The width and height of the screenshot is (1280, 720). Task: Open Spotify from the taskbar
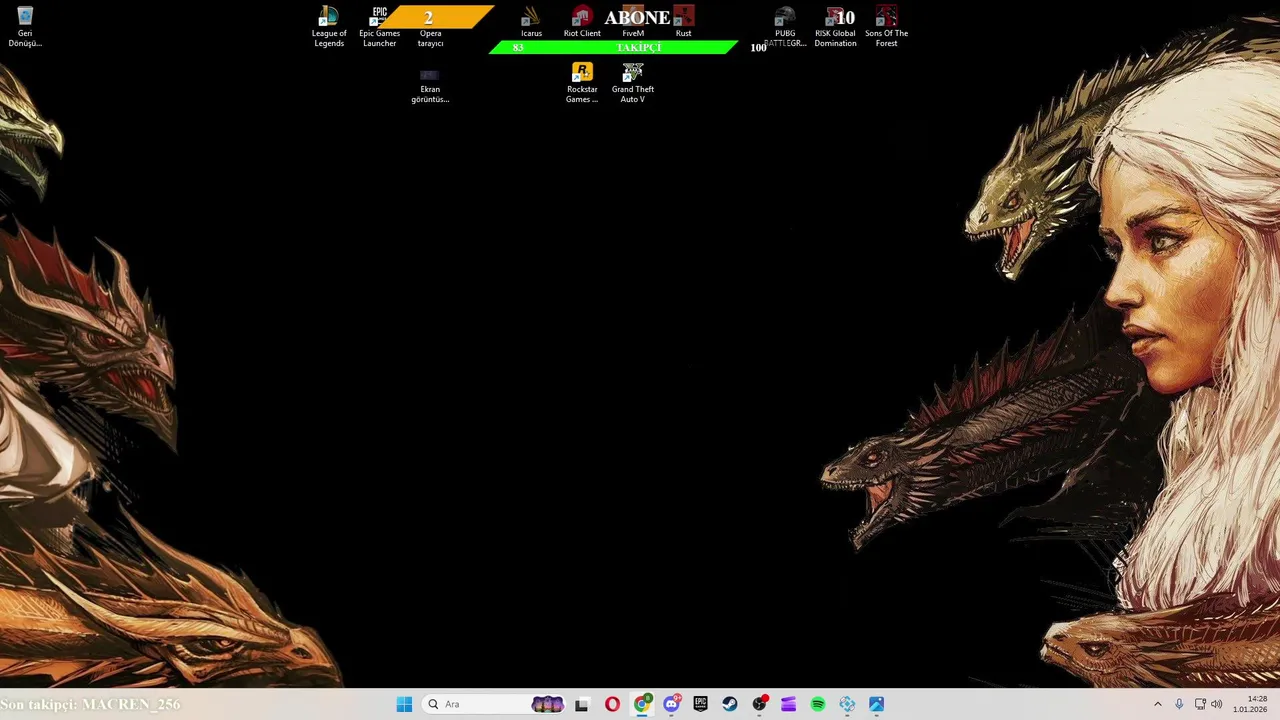[x=818, y=704]
